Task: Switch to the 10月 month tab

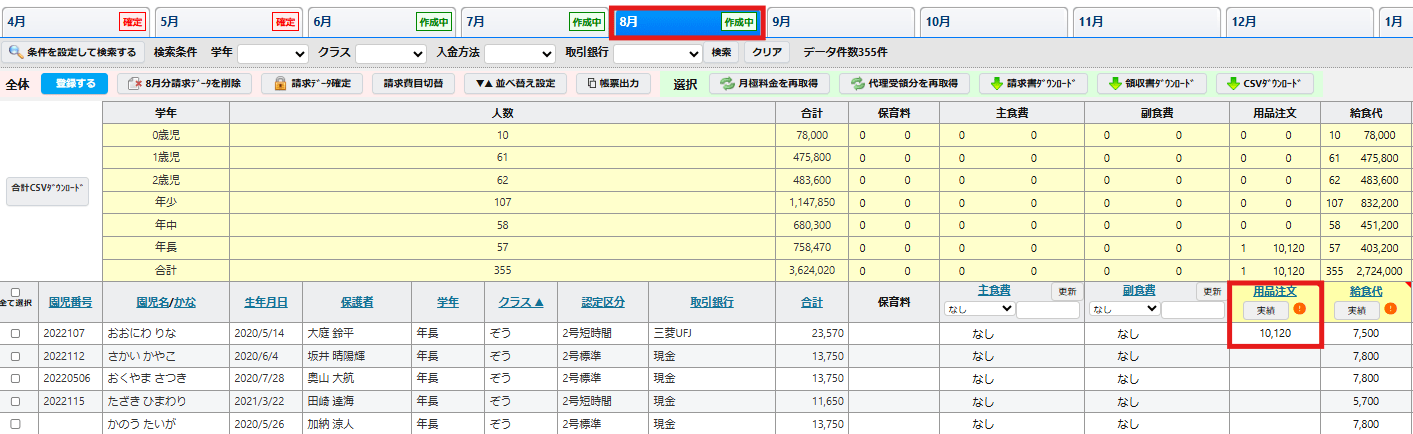Action: [x=994, y=21]
